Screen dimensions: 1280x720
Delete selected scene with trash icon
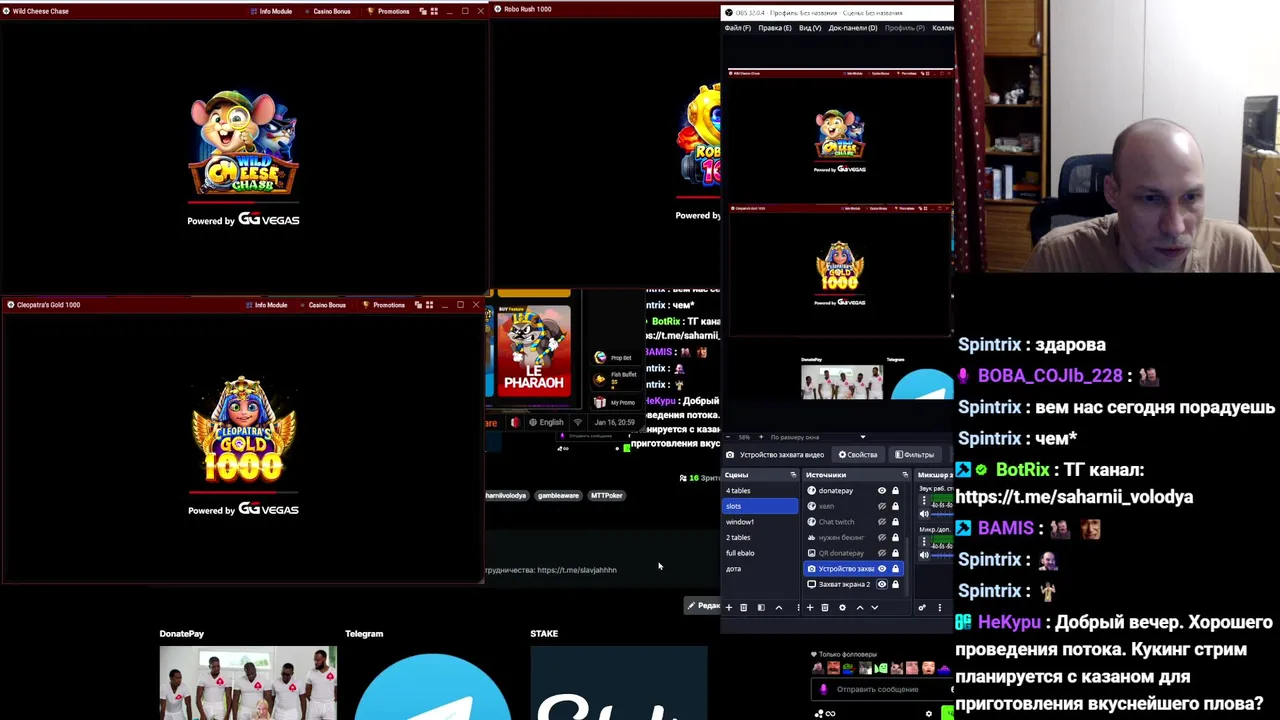[744, 608]
